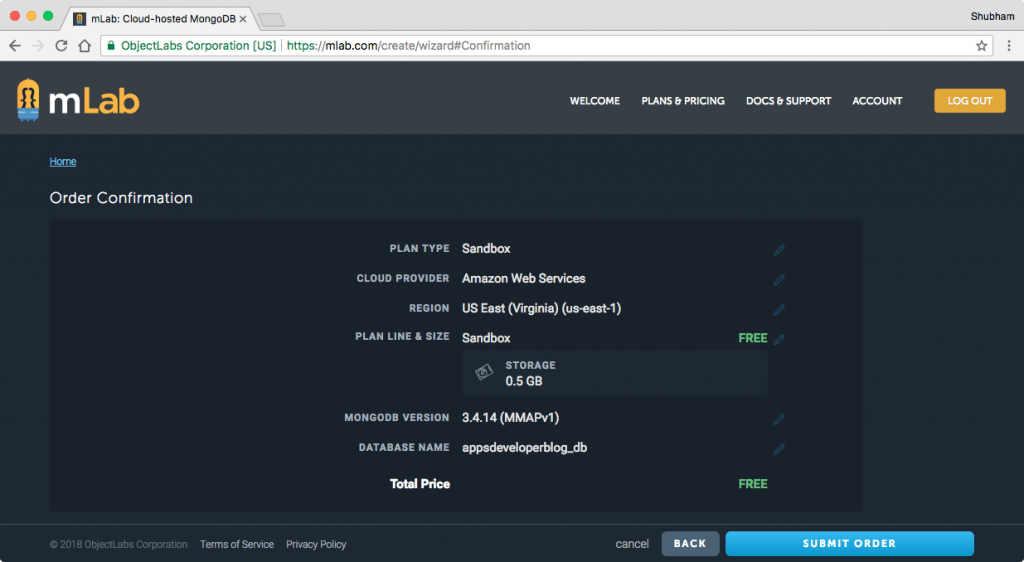Open Docs & Support menu
The width and height of the screenshot is (1024, 562).
click(x=788, y=101)
